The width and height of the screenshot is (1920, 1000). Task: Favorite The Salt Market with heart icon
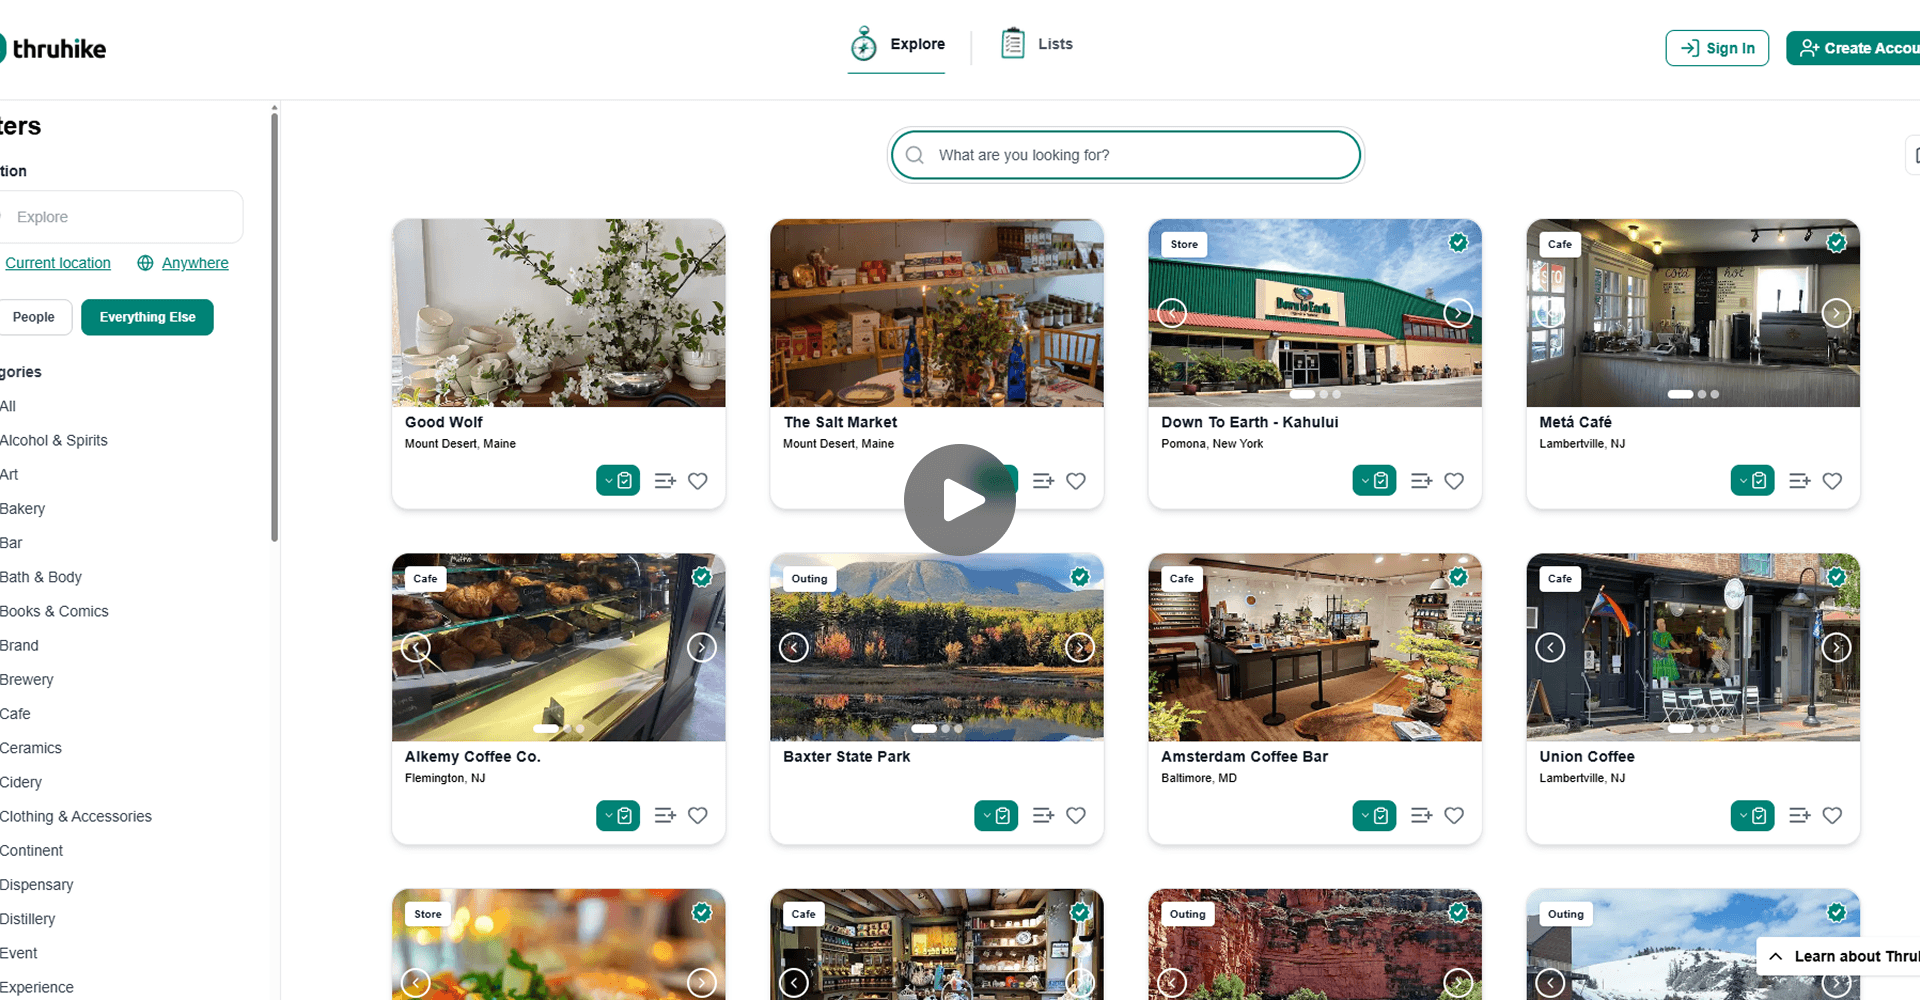1076,481
